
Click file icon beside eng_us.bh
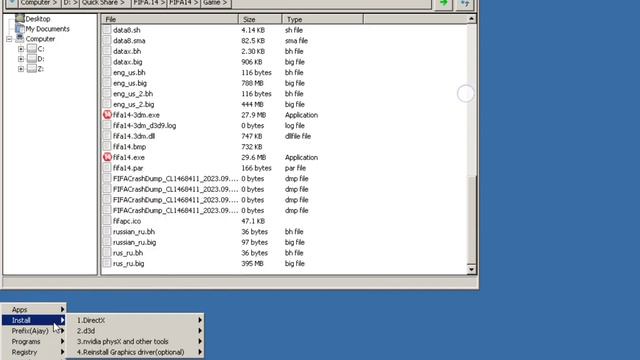107,72
